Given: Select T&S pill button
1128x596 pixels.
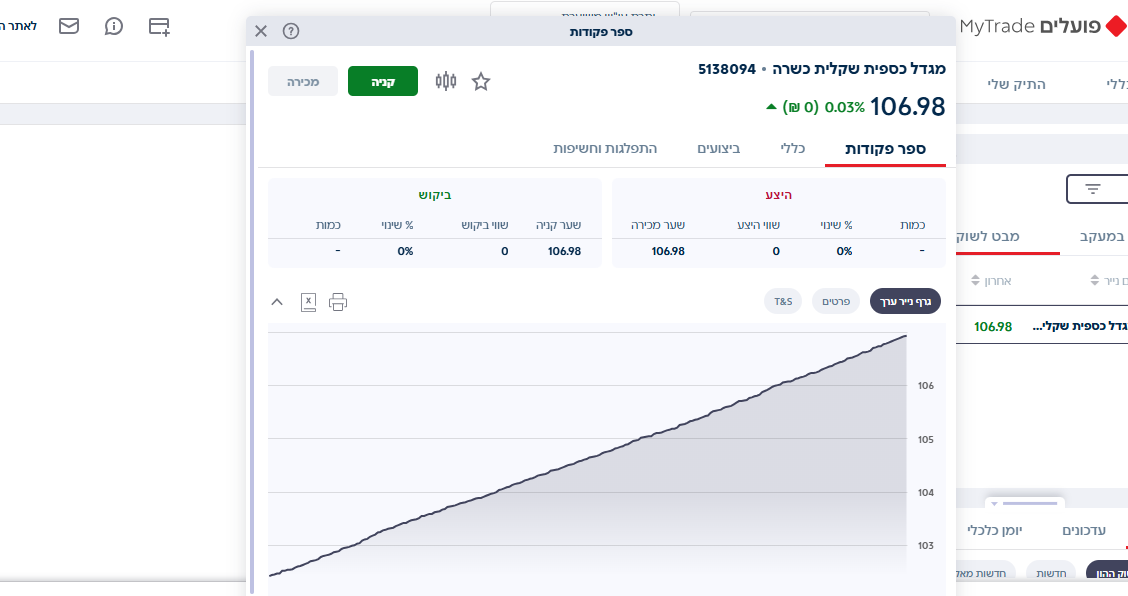Looking at the screenshot, I should 783,302.
